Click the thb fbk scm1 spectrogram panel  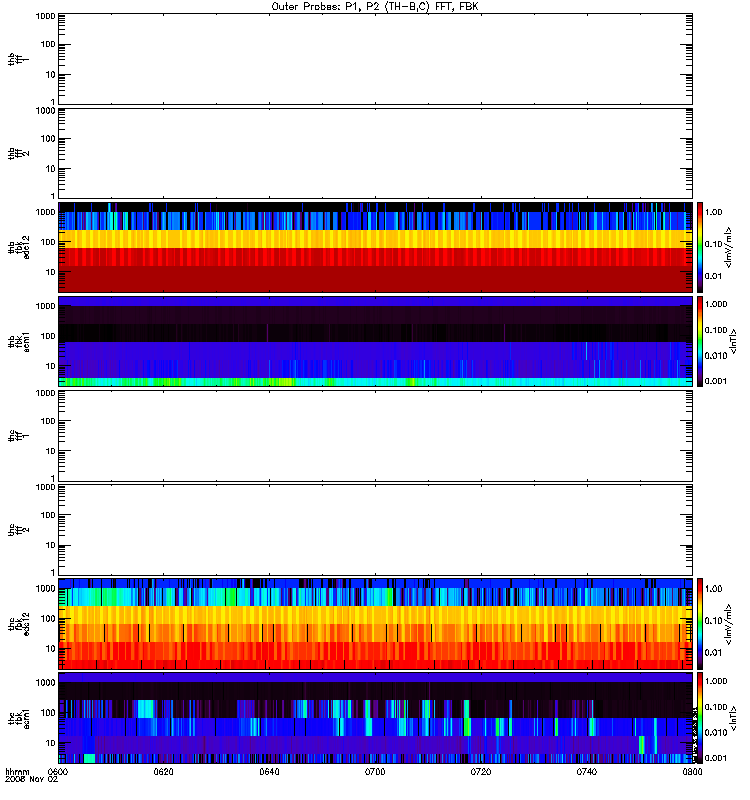click(x=375, y=341)
